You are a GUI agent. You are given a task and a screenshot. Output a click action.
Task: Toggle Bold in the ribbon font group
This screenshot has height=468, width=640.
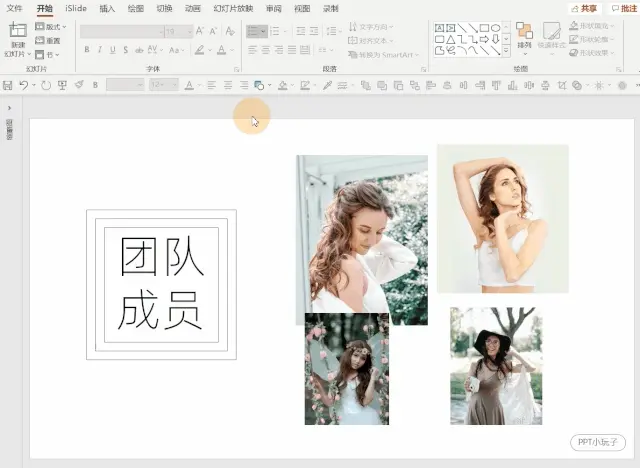point(87,50)
